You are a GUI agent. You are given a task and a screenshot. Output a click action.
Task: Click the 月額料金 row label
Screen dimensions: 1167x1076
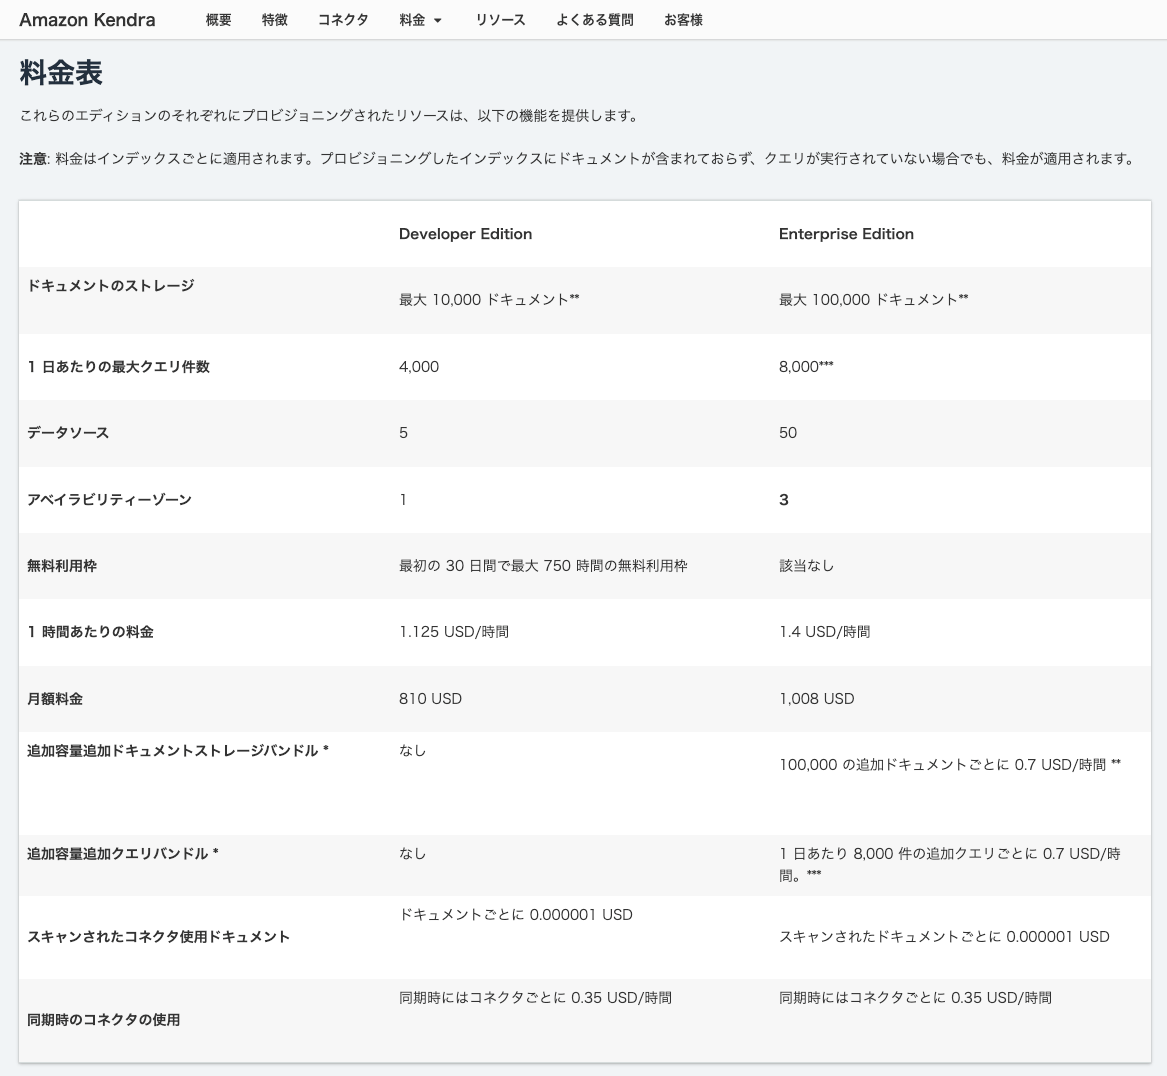[55, 699]
